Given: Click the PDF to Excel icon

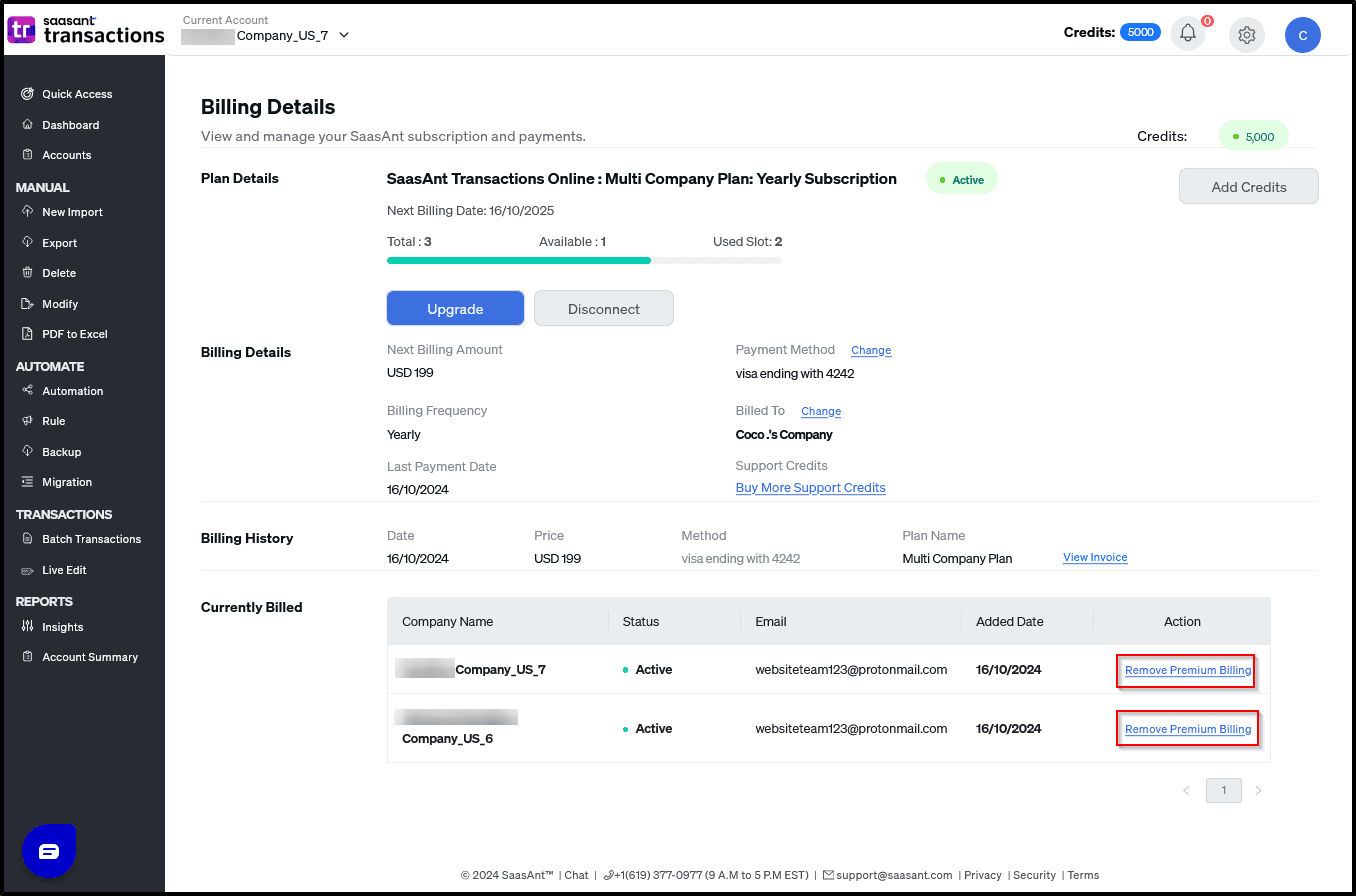Looking at the screenshot, I should tap(27, 334).
